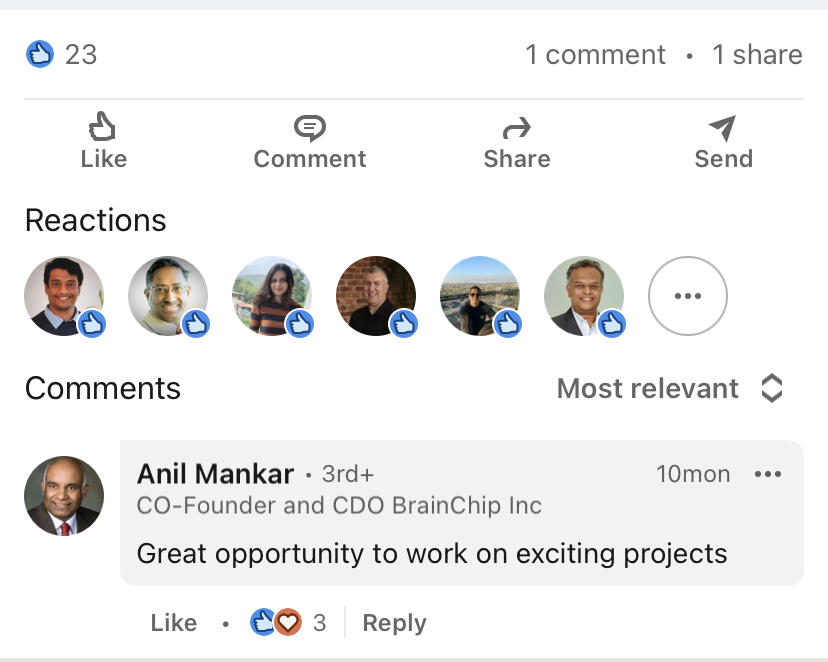
Task: Open the 1 comment link
Action: 595,54
